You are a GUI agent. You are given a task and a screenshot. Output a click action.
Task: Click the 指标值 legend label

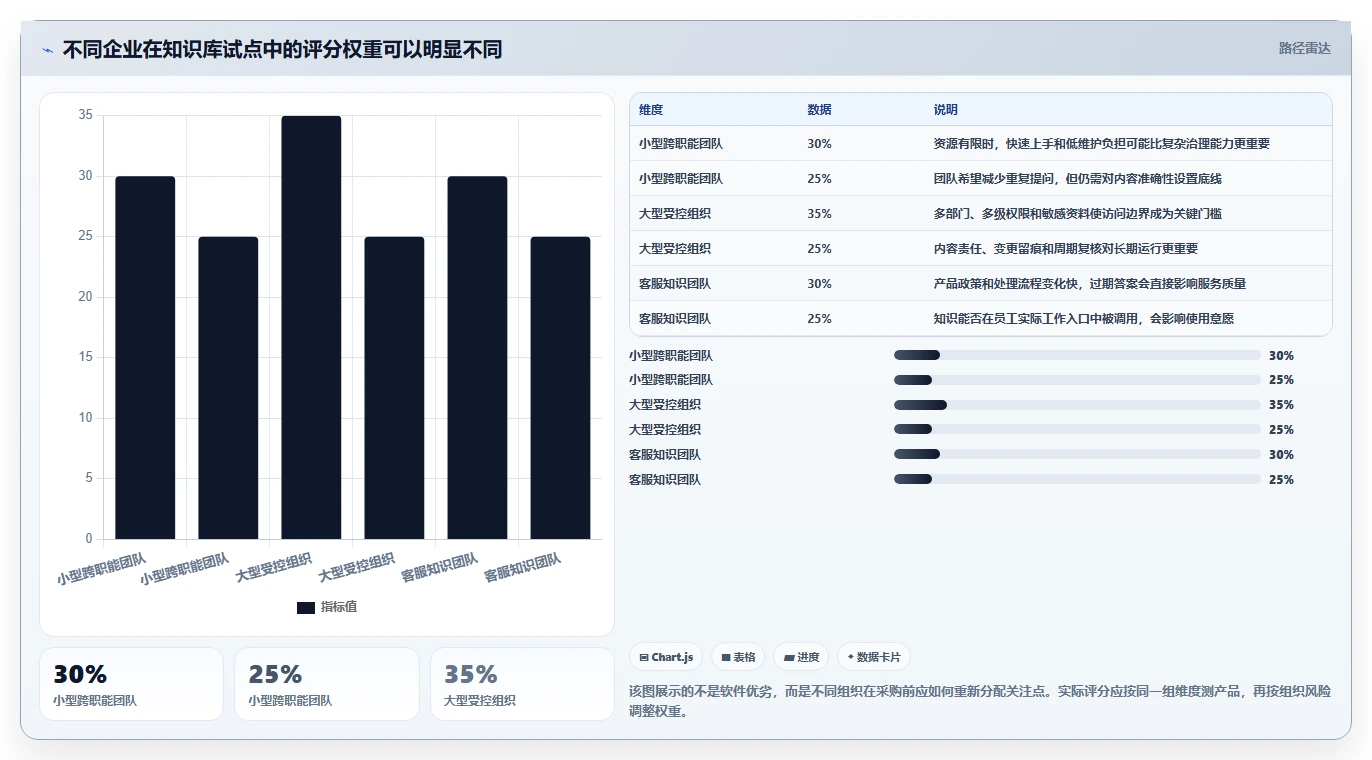339,608
